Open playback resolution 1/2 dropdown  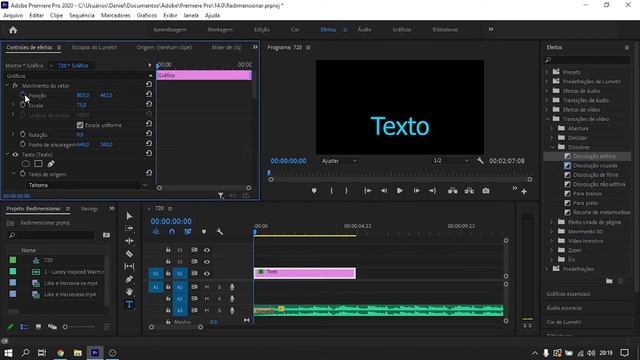point(451,160)
